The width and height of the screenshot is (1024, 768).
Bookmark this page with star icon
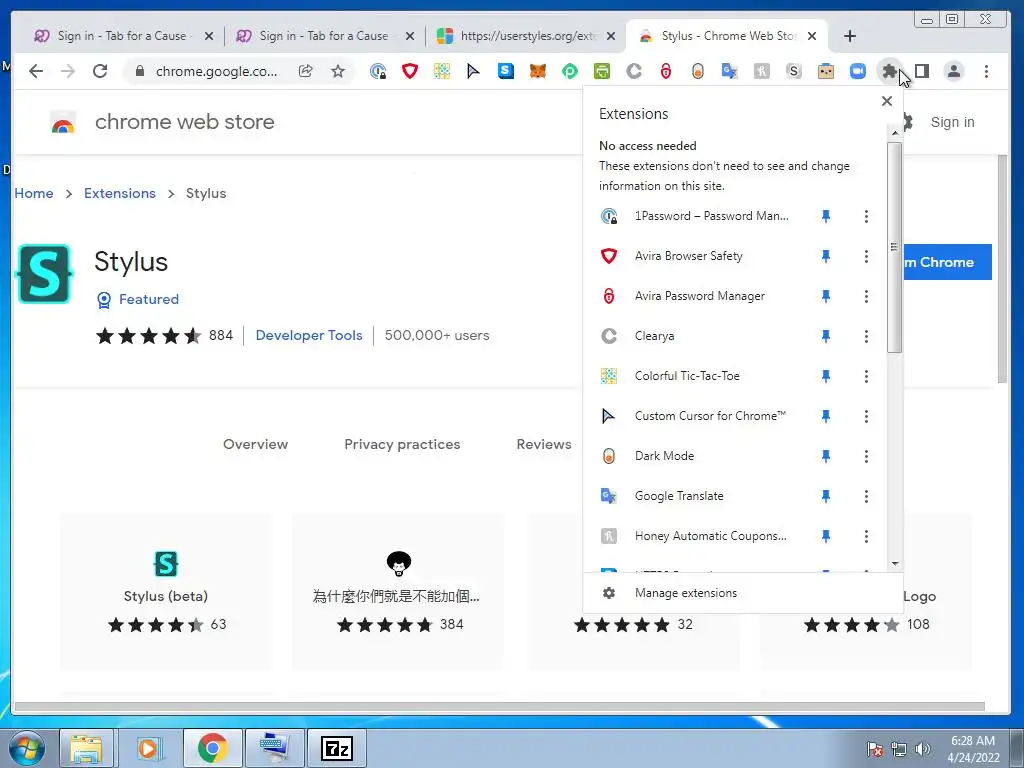click(x=338, y=71)
